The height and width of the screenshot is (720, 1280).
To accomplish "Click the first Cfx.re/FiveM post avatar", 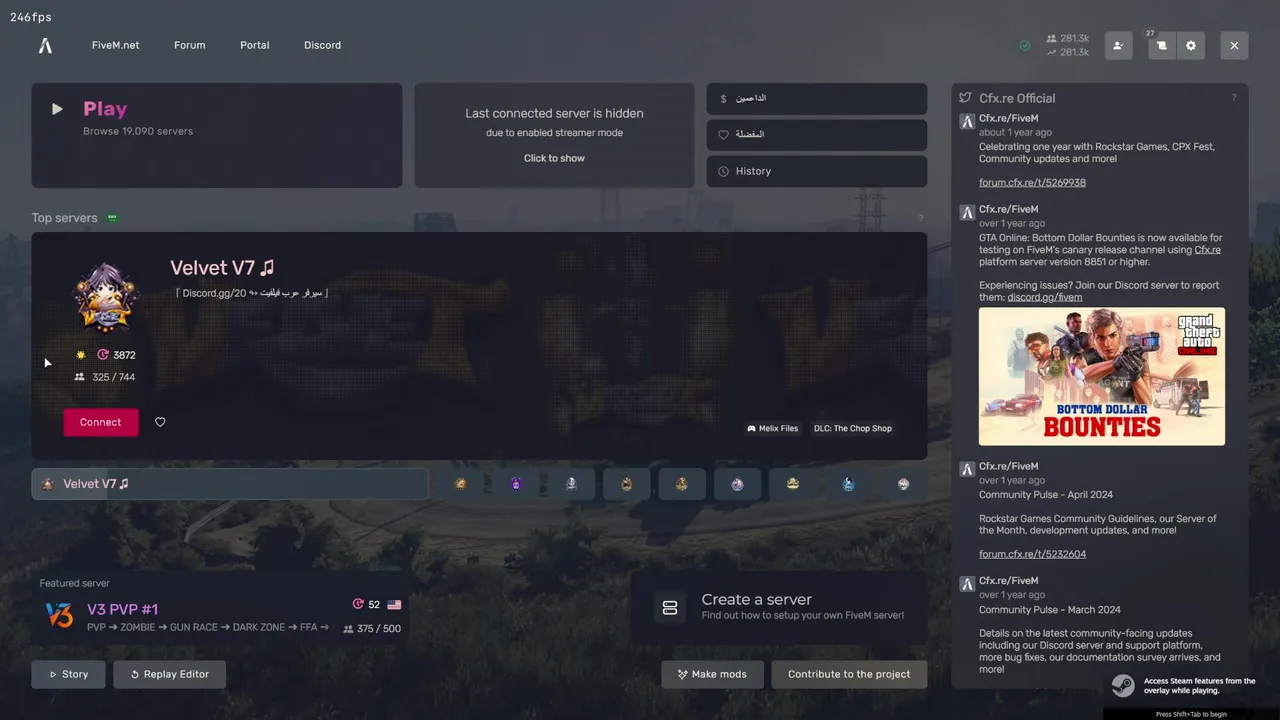I will tap(967, 121).
